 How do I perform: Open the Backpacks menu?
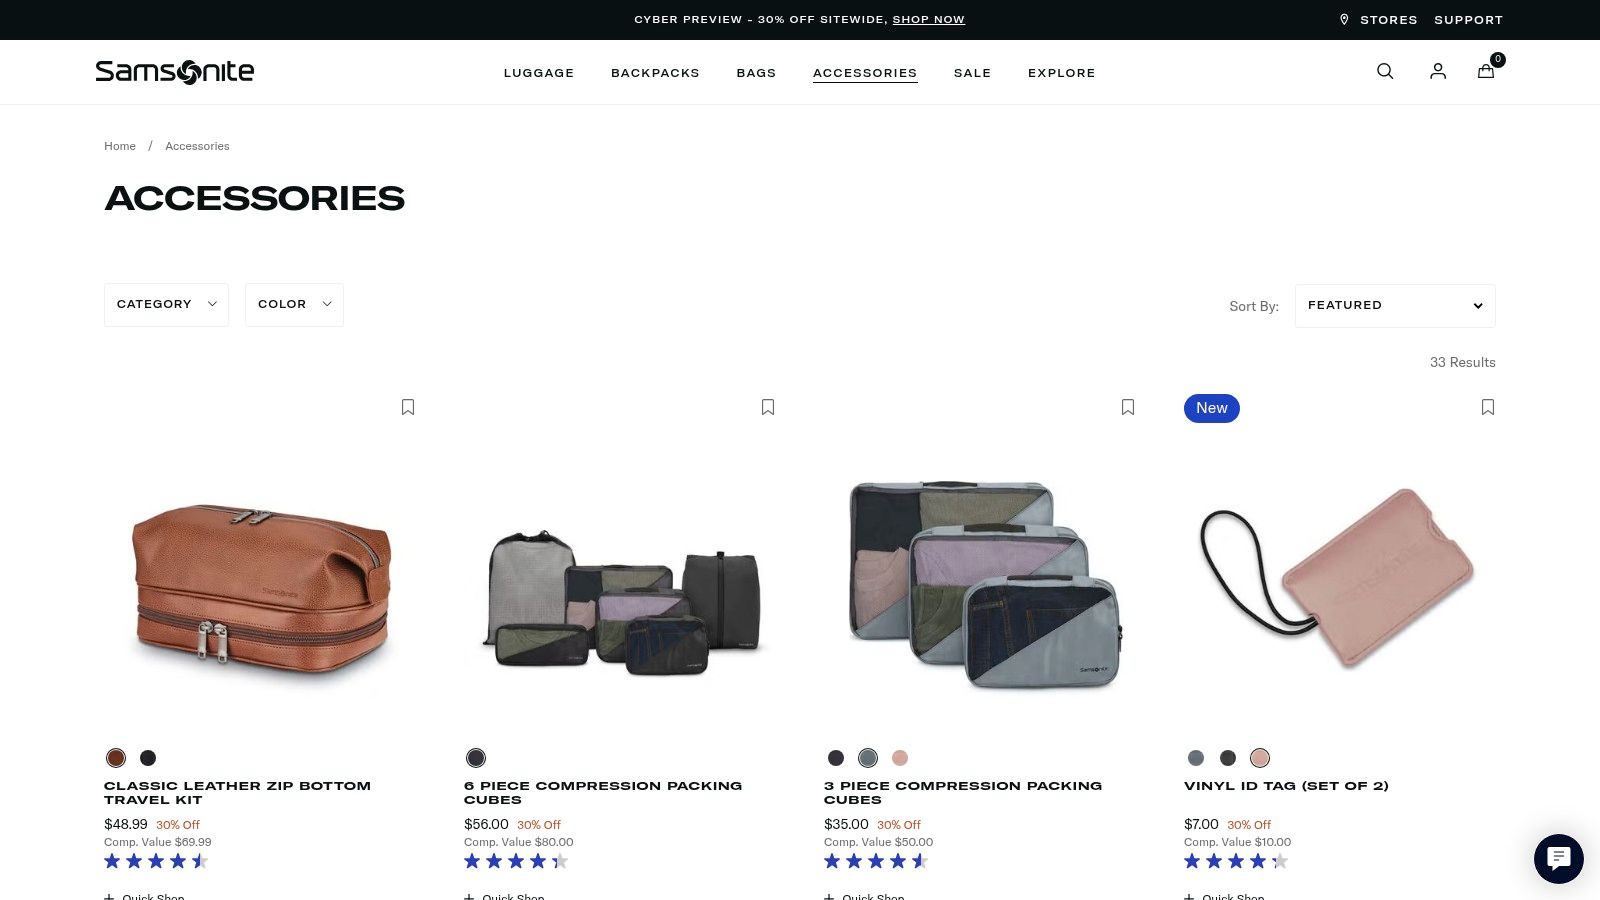(x=655, y=73)
